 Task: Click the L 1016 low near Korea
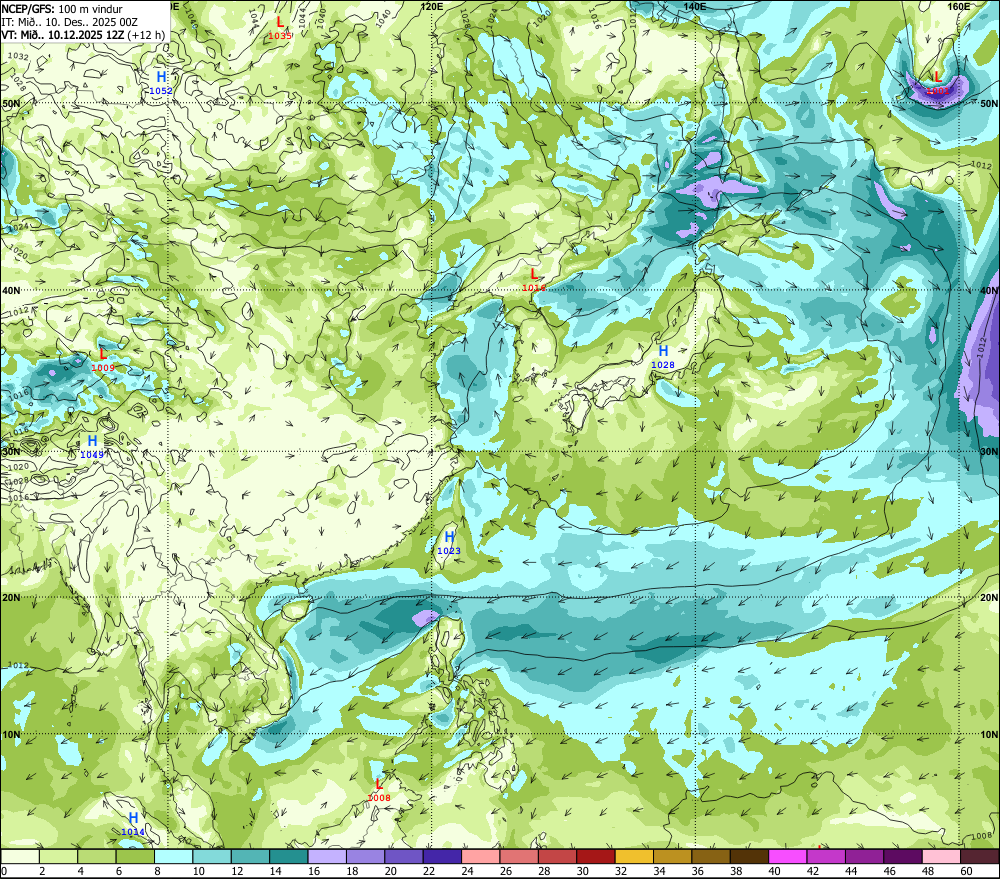tap(534, 281)
